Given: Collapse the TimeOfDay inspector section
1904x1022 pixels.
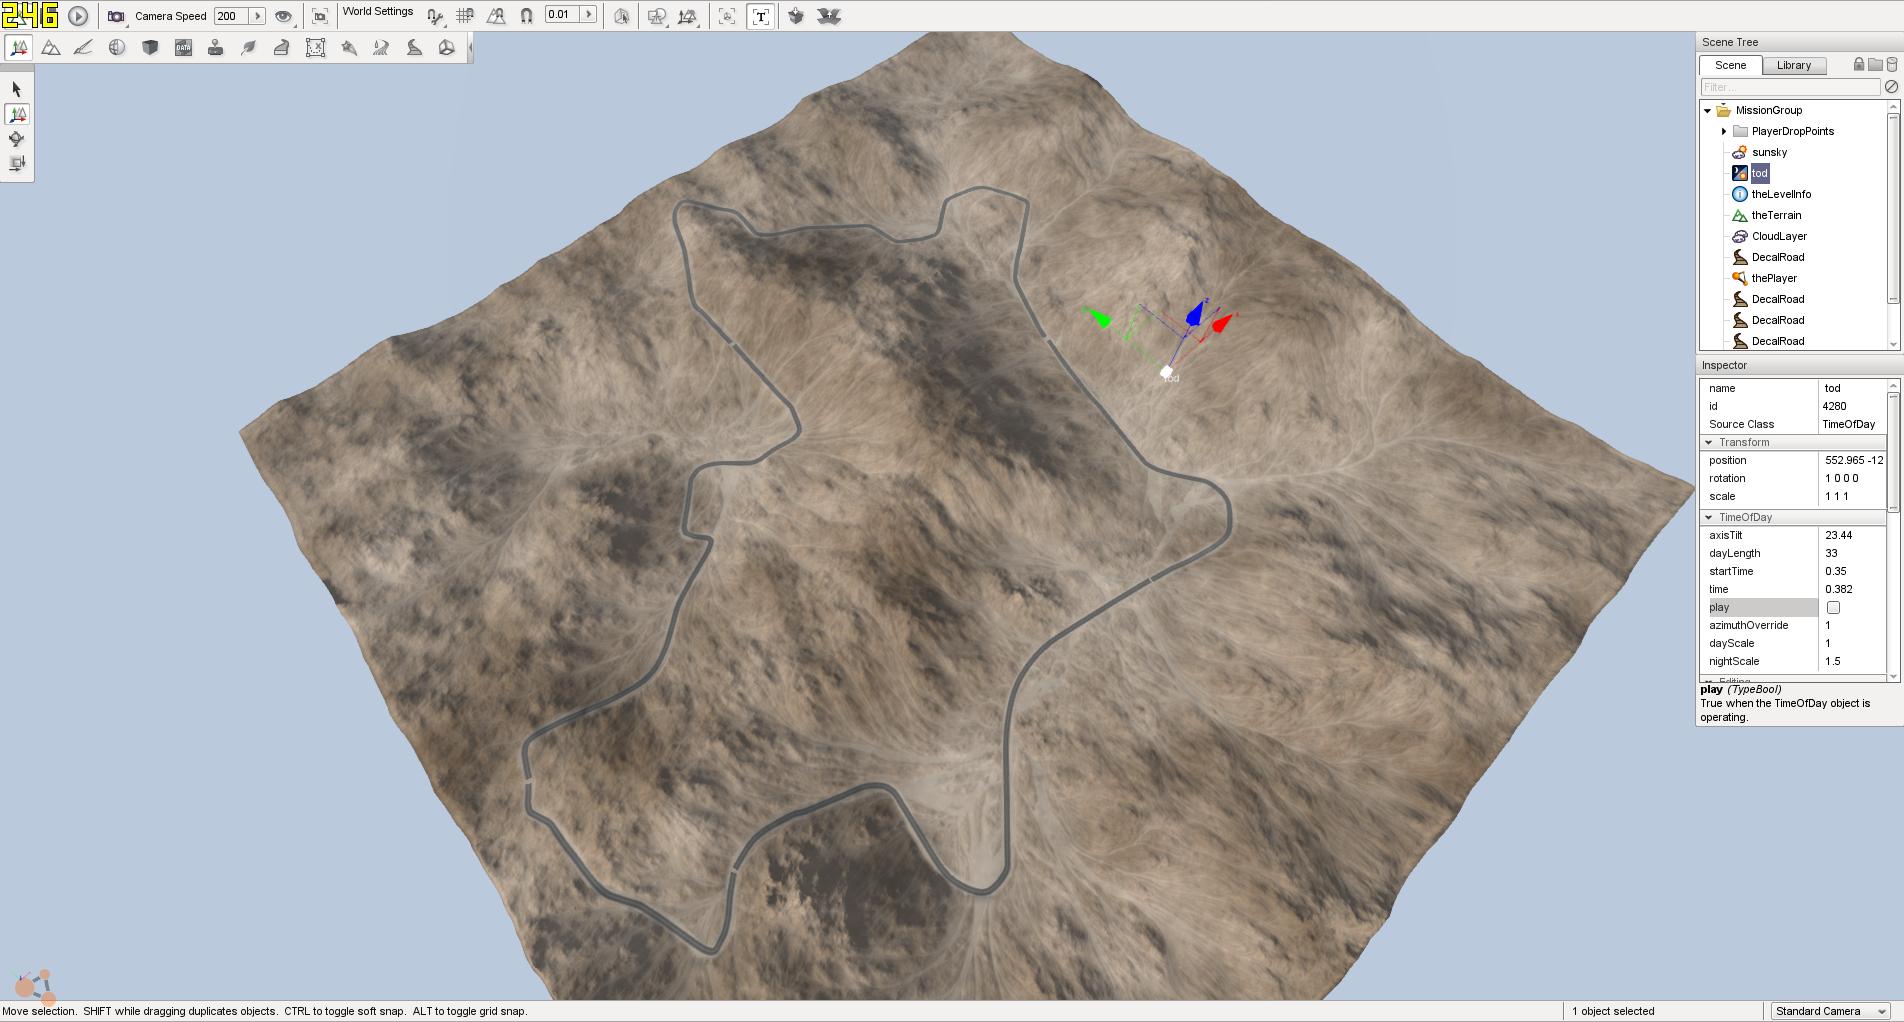Looking at the screenshot, I should 1708,517.
